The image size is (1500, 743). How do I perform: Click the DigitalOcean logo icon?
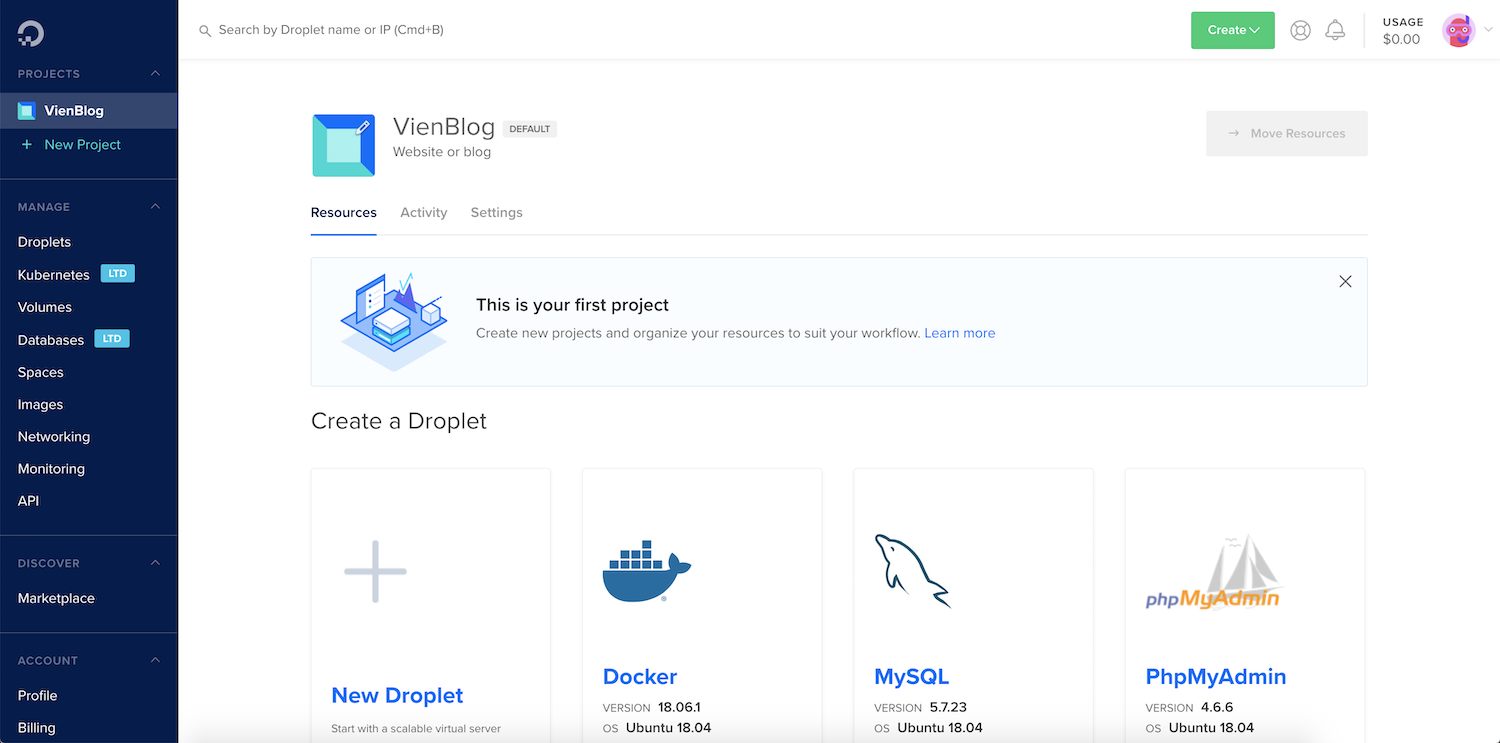30,34
